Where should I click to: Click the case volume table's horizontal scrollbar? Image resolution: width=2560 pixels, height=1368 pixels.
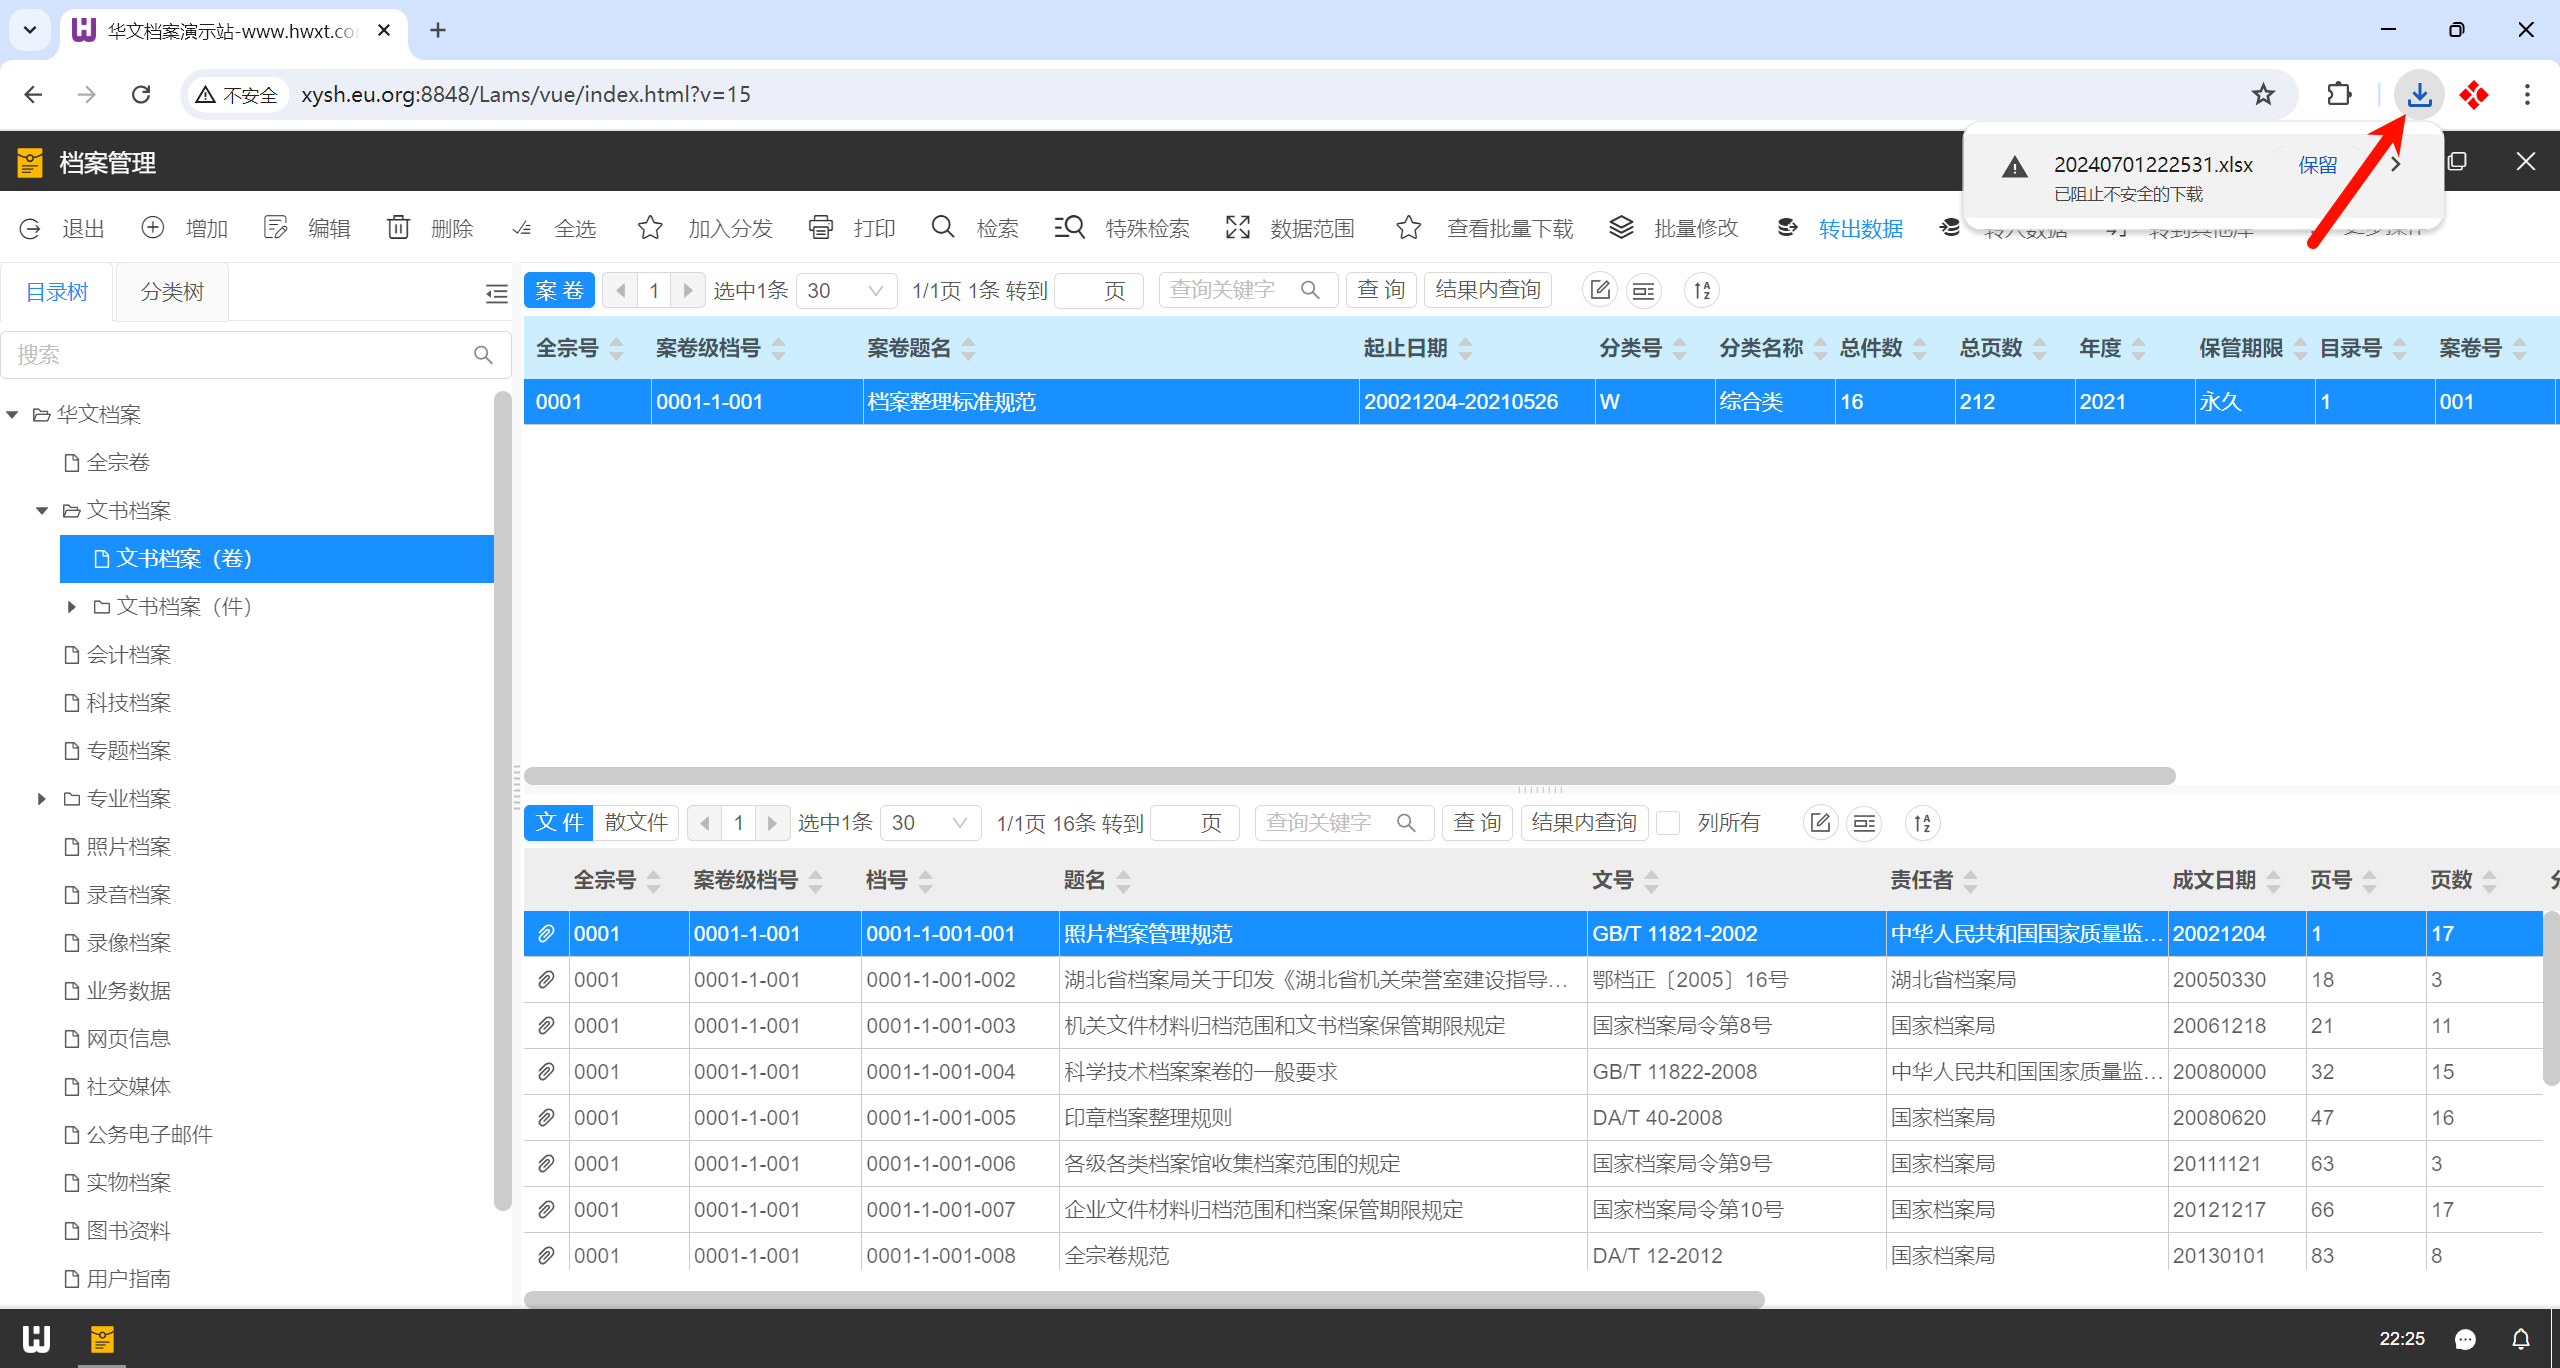coord(1348,776)
